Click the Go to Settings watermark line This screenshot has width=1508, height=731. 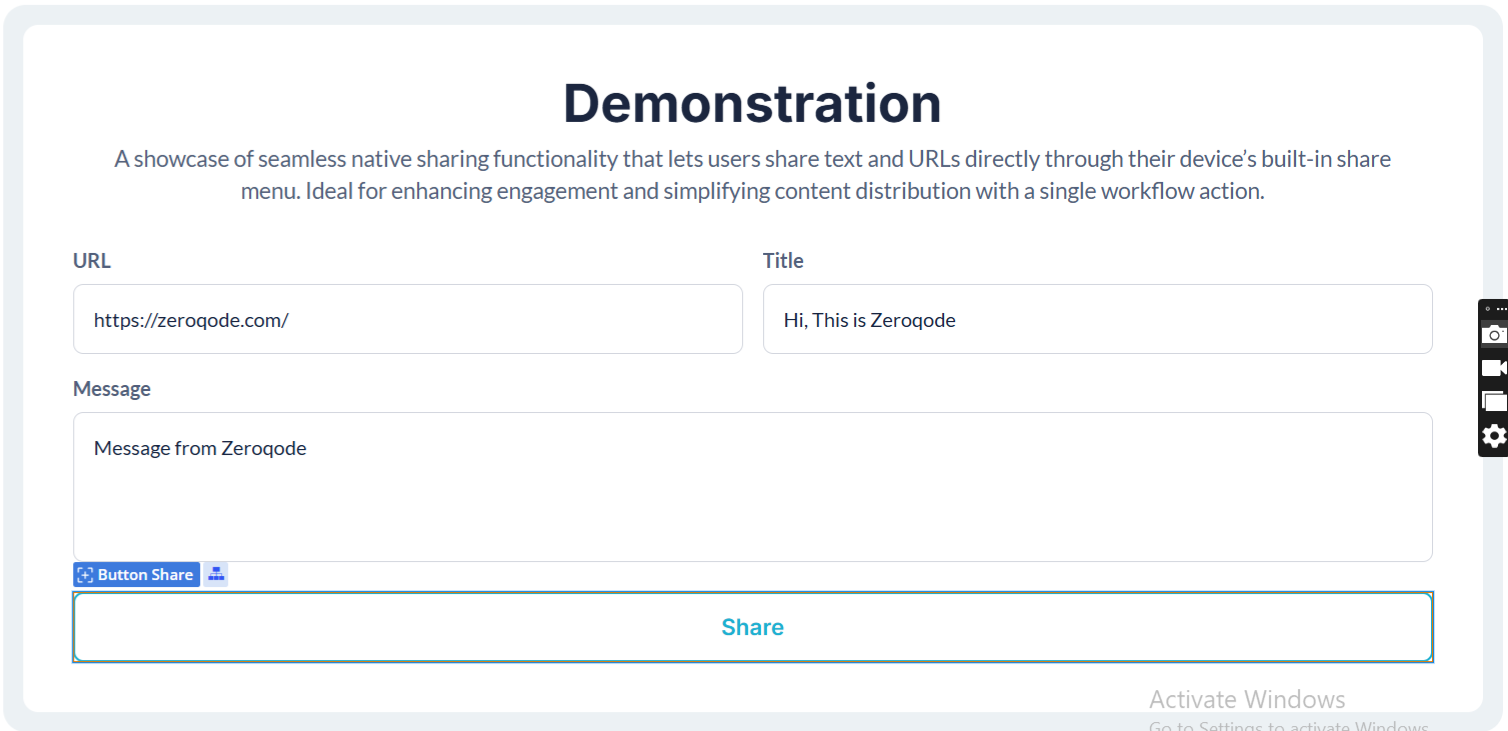(x=1288, y=727)
